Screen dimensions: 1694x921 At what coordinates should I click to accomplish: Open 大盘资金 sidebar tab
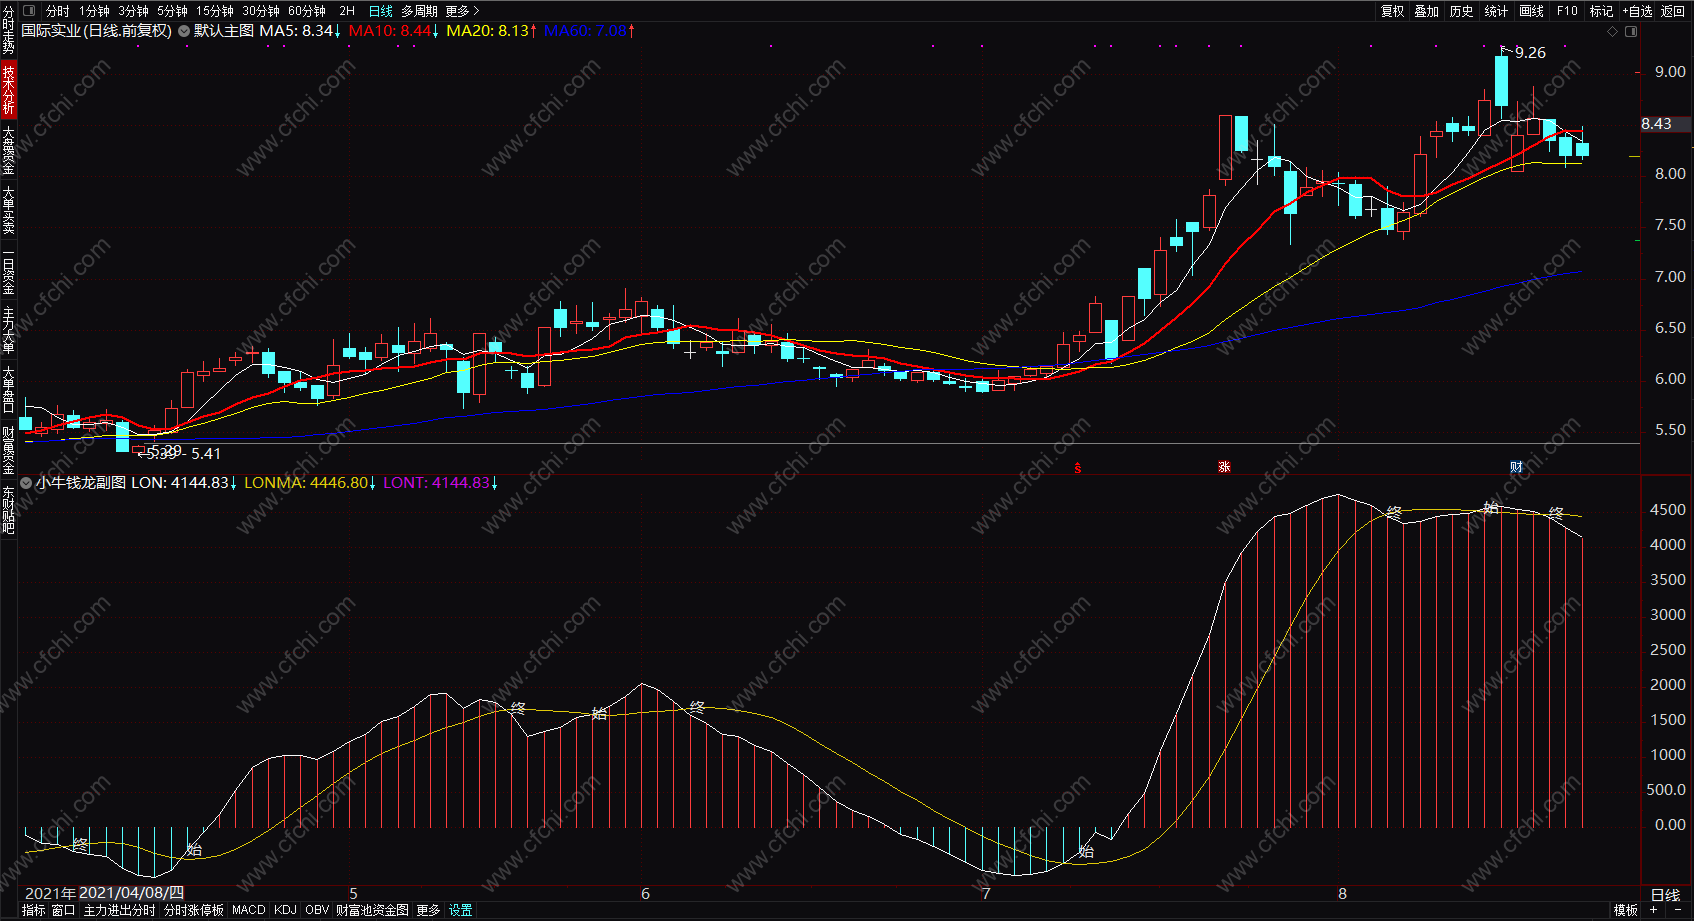[x=8, y=150]
